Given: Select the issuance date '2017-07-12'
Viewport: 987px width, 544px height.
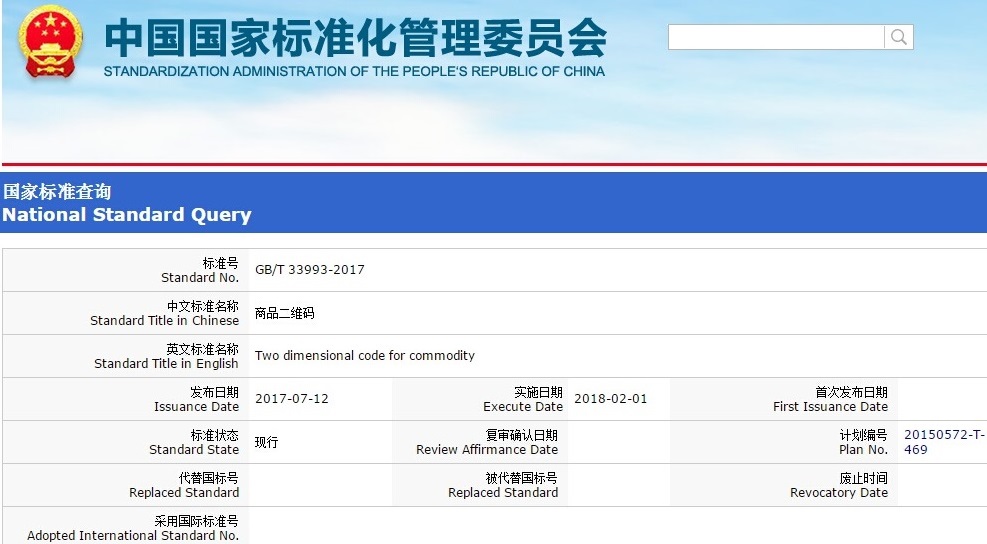Looking at the screenshot, I should tap(292, 399).
